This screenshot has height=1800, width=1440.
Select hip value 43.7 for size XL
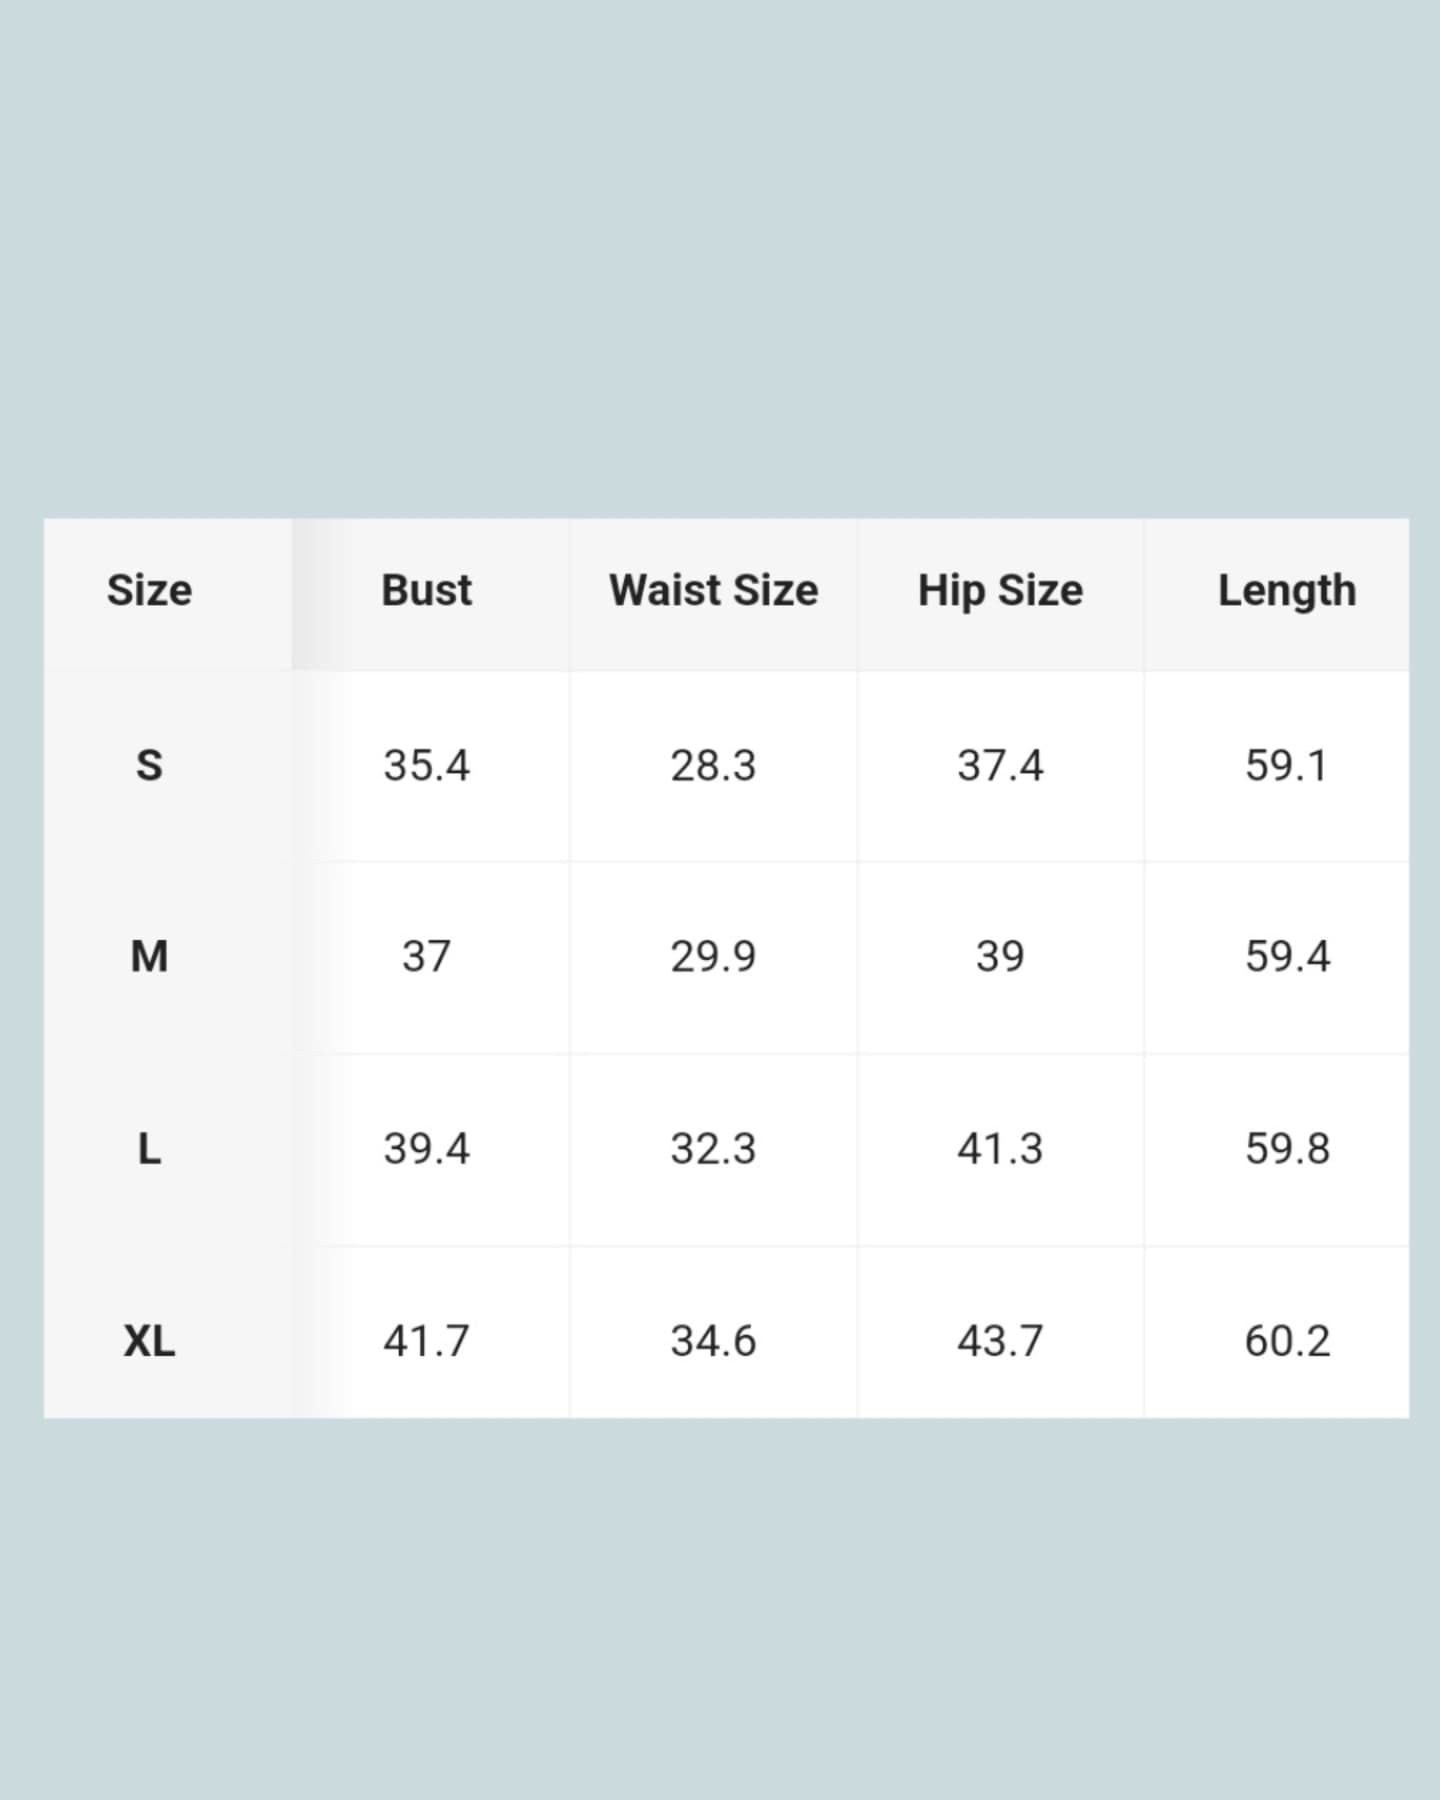click(x=1000, y=1341)
